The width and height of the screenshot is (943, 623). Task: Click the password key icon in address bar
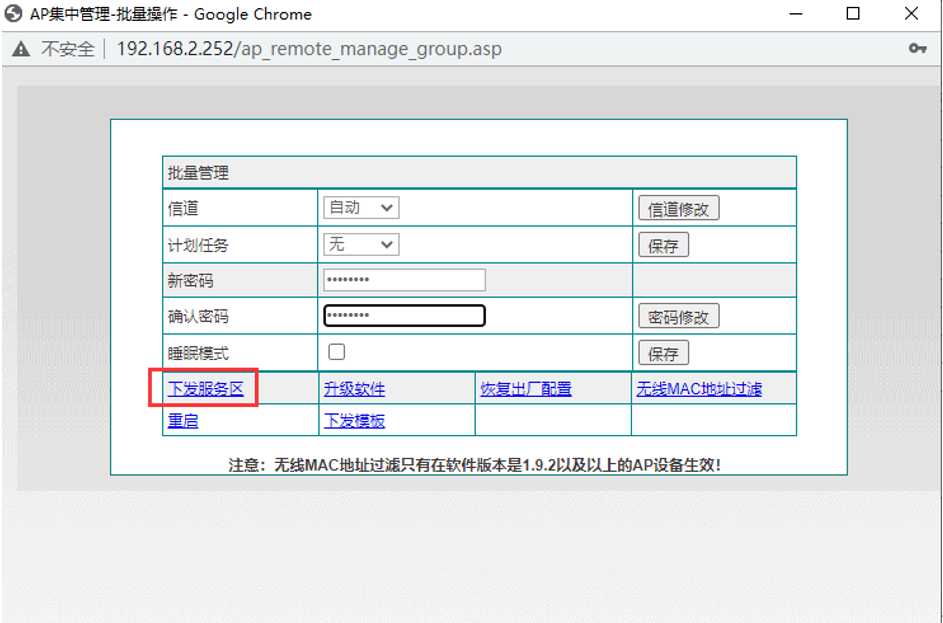(x=917, y=49)
